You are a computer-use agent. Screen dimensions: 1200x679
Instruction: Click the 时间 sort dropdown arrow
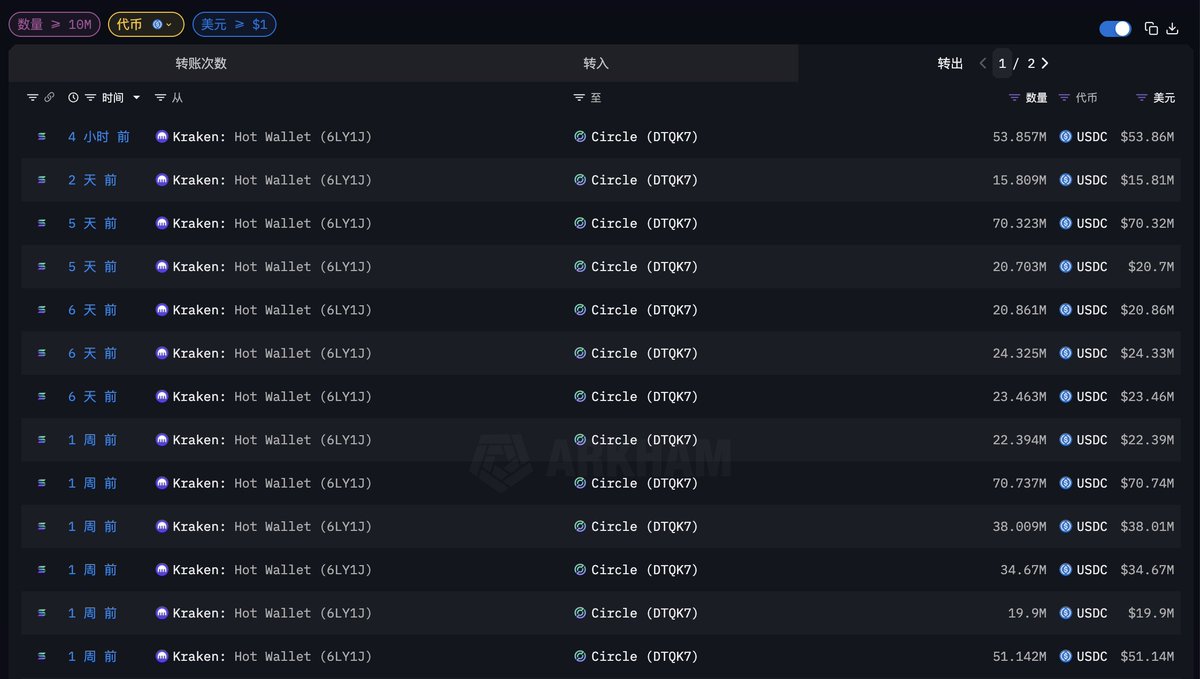tap(136, 98)
